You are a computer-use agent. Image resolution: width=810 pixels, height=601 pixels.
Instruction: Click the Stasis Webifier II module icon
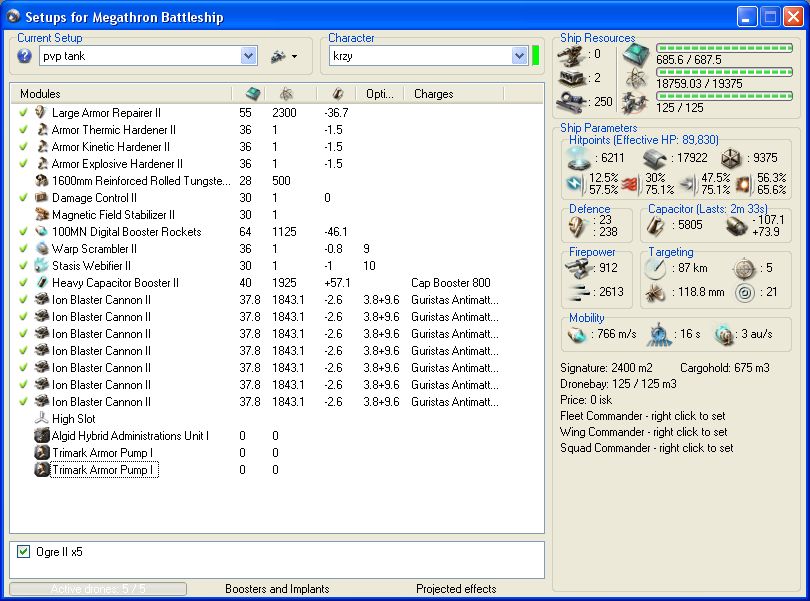[x=41, y=266]
